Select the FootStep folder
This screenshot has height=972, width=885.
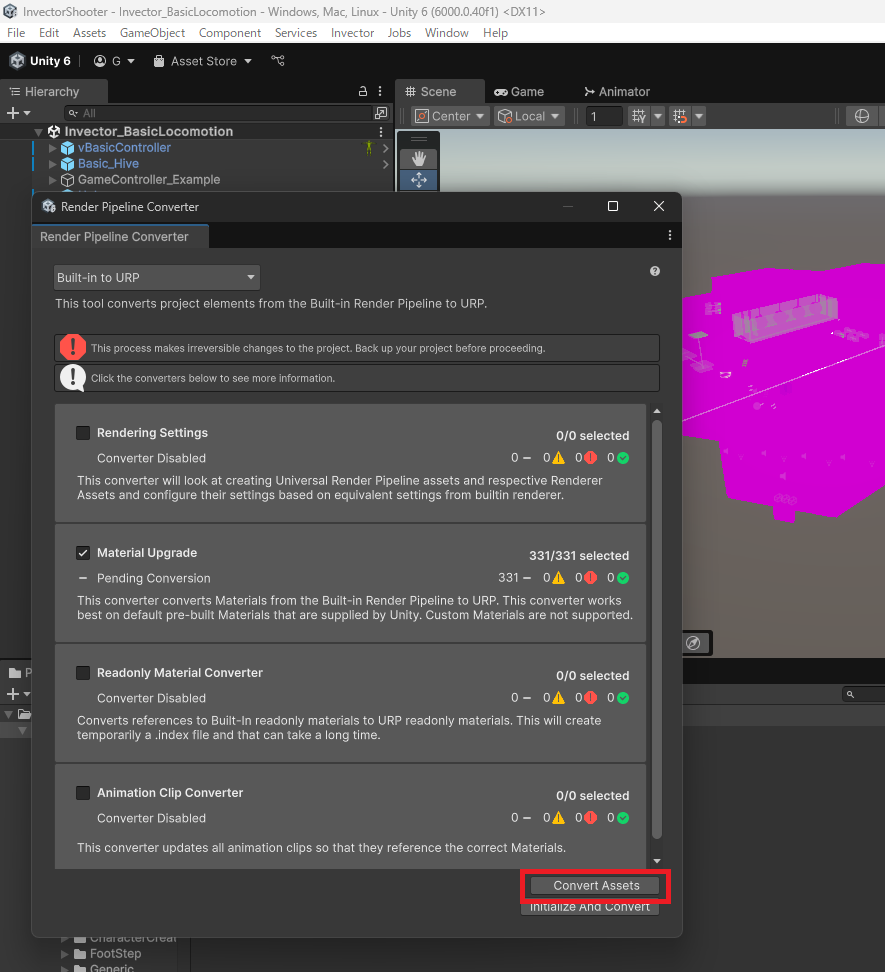pos(115,953)
